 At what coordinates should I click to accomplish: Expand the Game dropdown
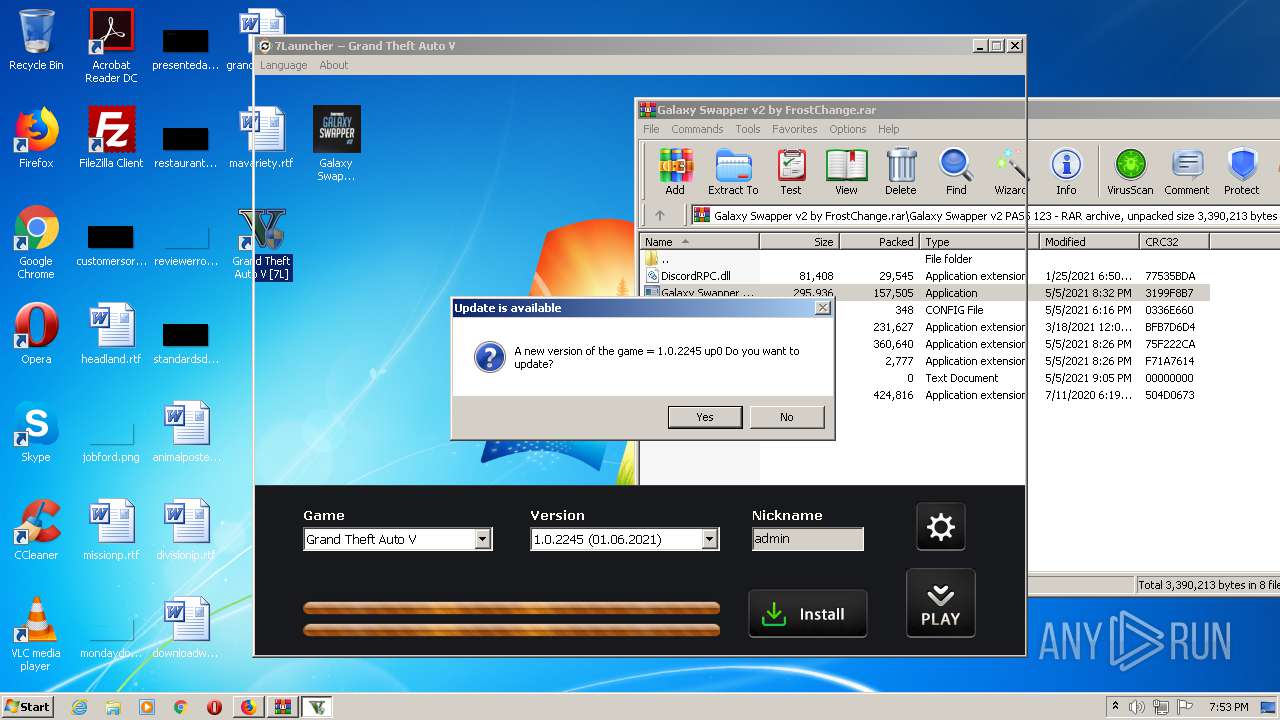click(x=483, y=539)
